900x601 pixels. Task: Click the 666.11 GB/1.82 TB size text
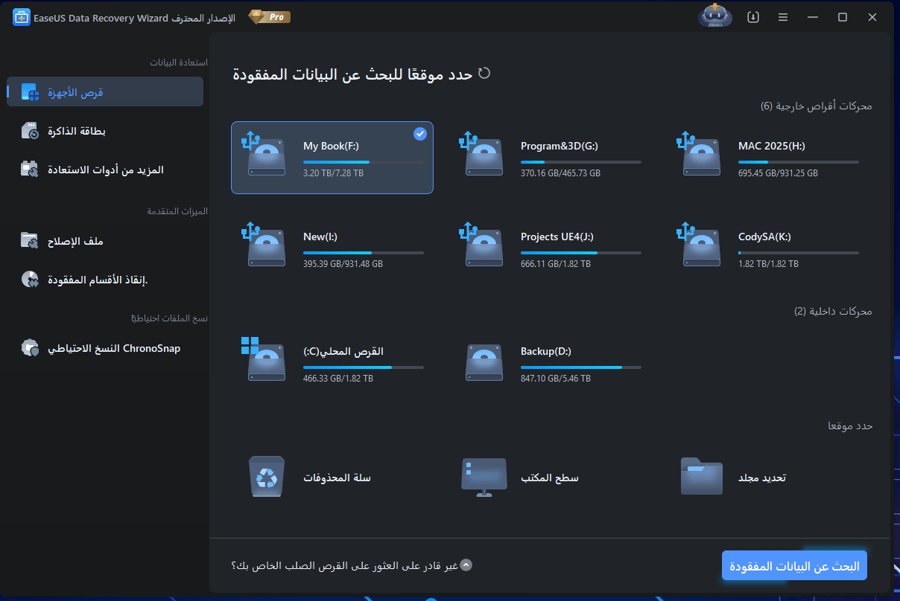tap(555, 263)
